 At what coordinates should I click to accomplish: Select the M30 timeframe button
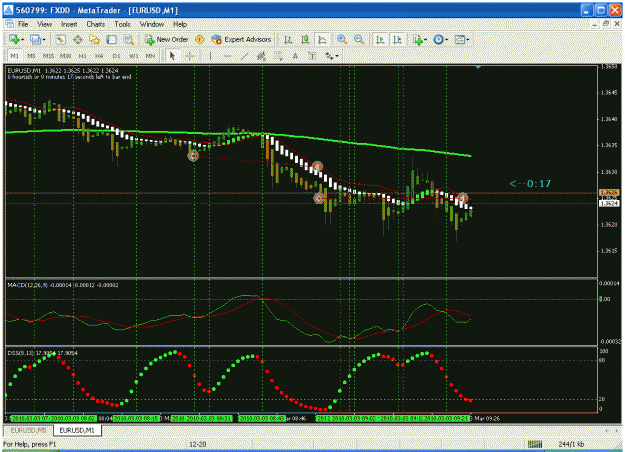pos(65,56)
